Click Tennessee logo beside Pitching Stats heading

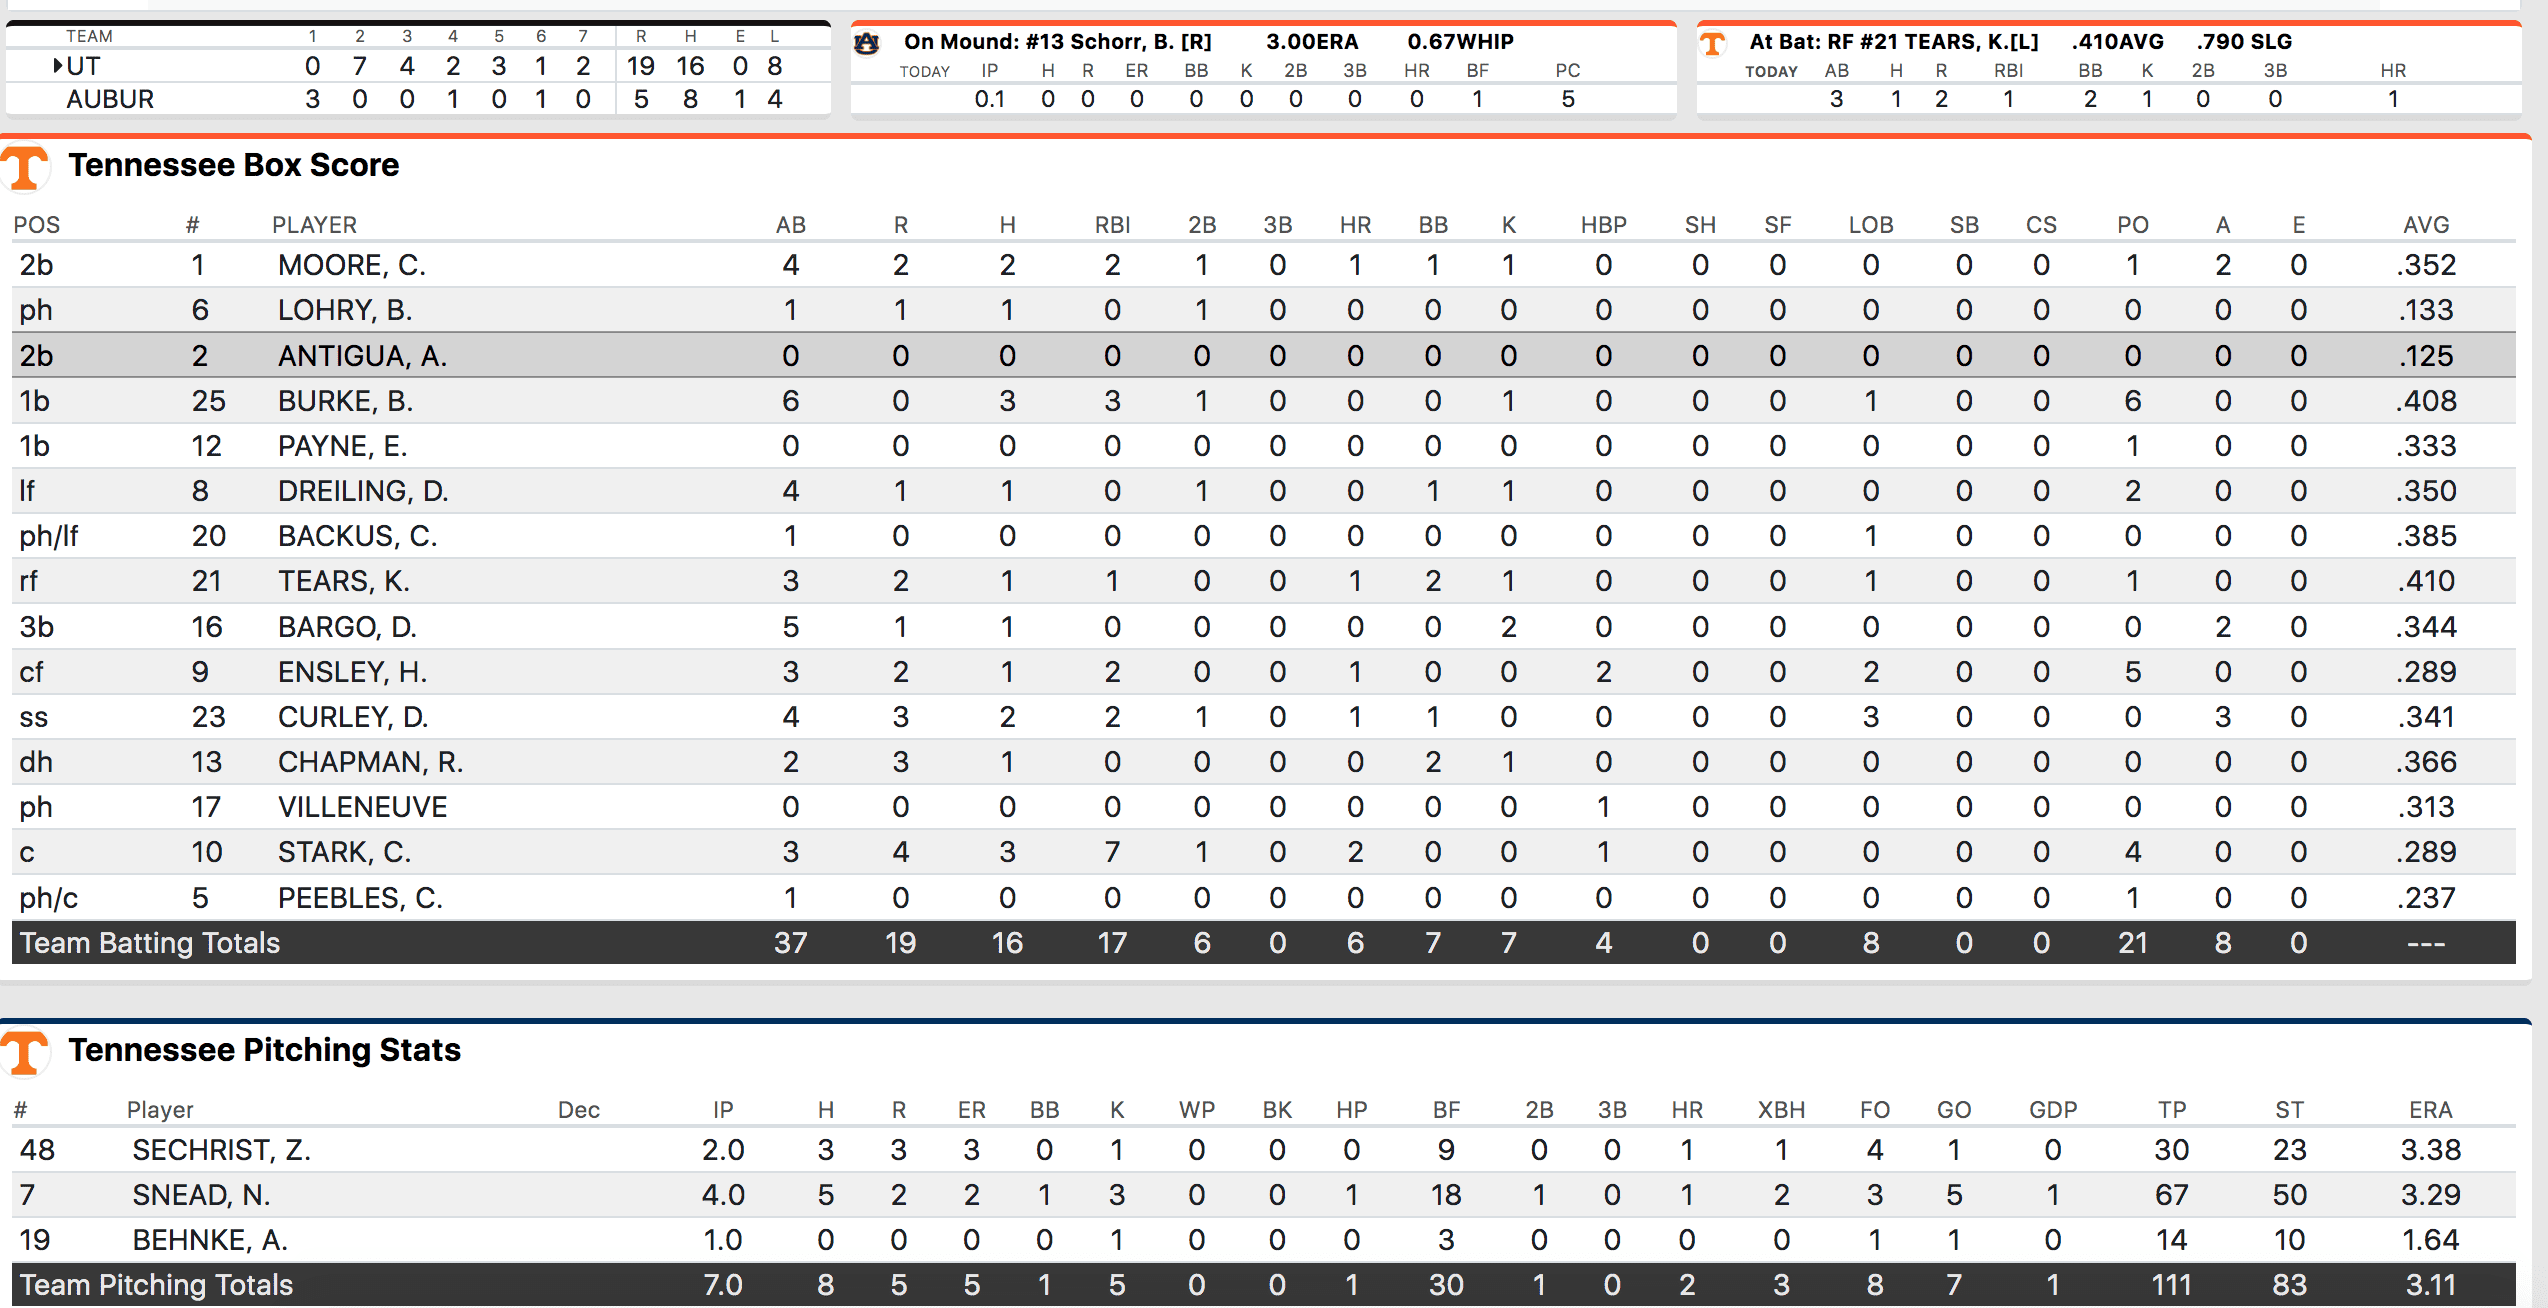click(x=26, y=1051)
